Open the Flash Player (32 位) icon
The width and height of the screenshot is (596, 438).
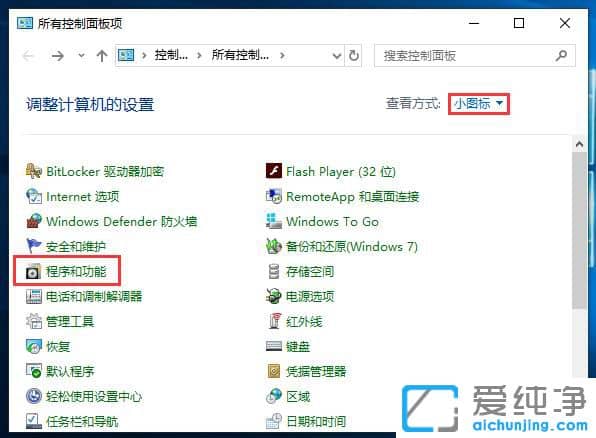(x=273, y=171)
